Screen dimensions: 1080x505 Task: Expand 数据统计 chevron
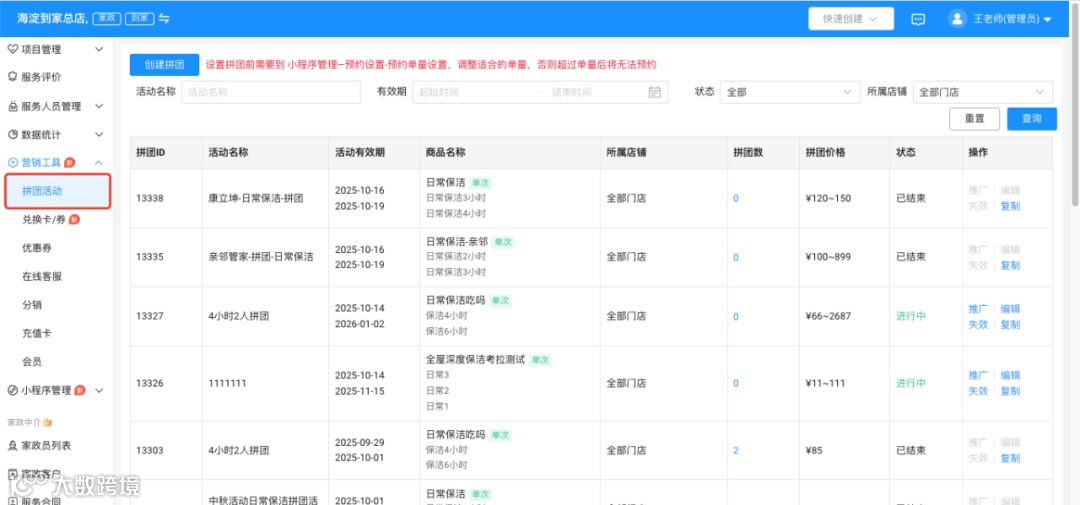(x=98, y=134)
